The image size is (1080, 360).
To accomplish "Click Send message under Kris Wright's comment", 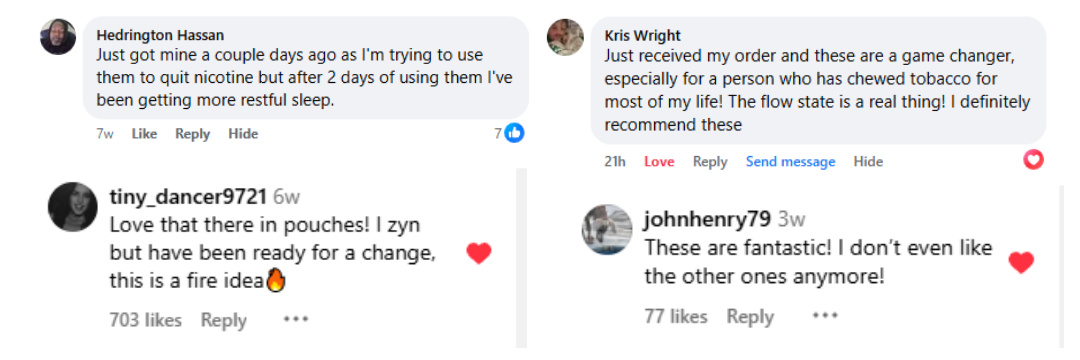I will point(790,162).
